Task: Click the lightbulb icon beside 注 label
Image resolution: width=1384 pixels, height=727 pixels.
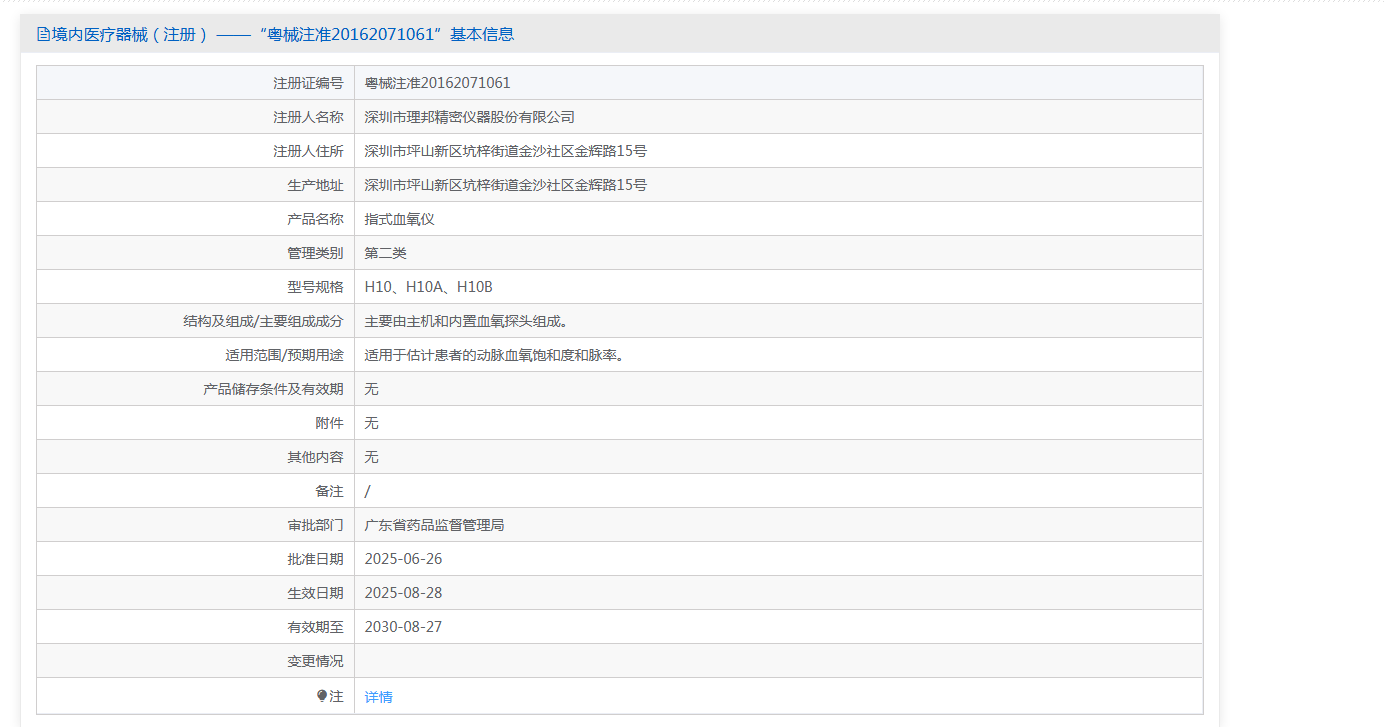Action: (322, 696)
